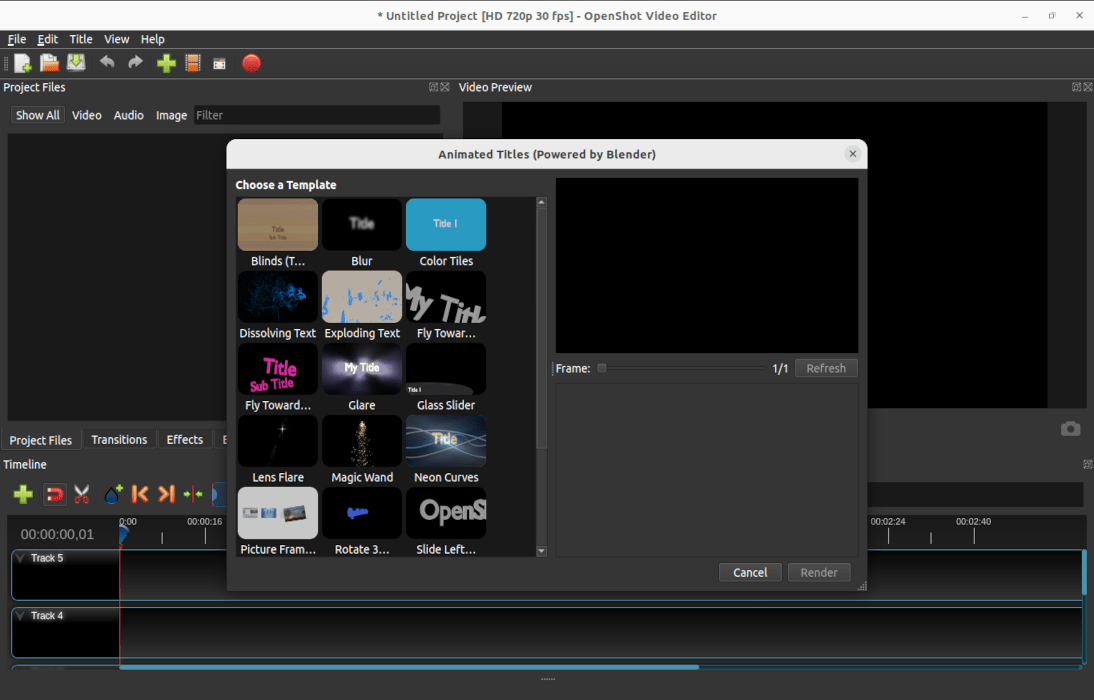Cancel the Animated Titles dialog
Image resolution: width=1094 pixels, height=700 pixels.
click(750, 572)
